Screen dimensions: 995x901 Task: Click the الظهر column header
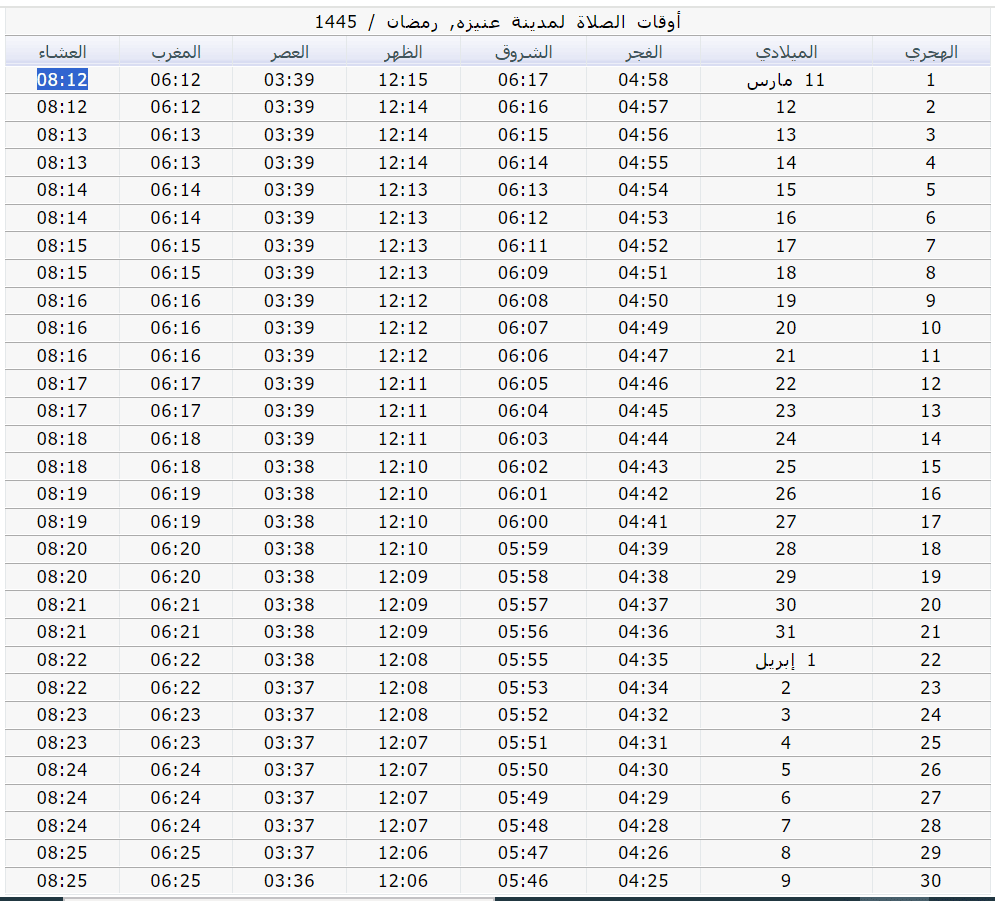(x=403, y=52)
